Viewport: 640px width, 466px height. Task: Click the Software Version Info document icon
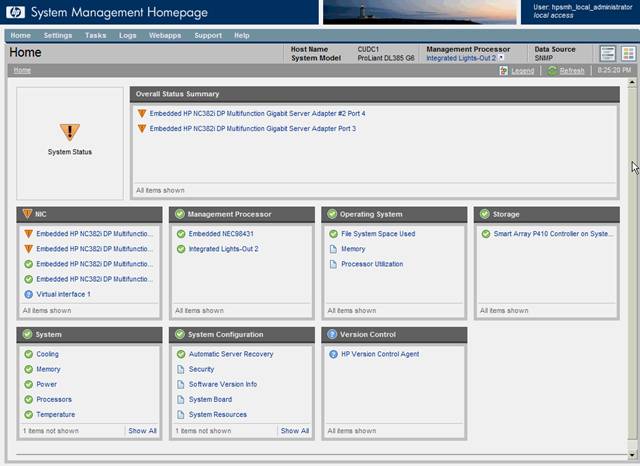(x=181, y=384)
